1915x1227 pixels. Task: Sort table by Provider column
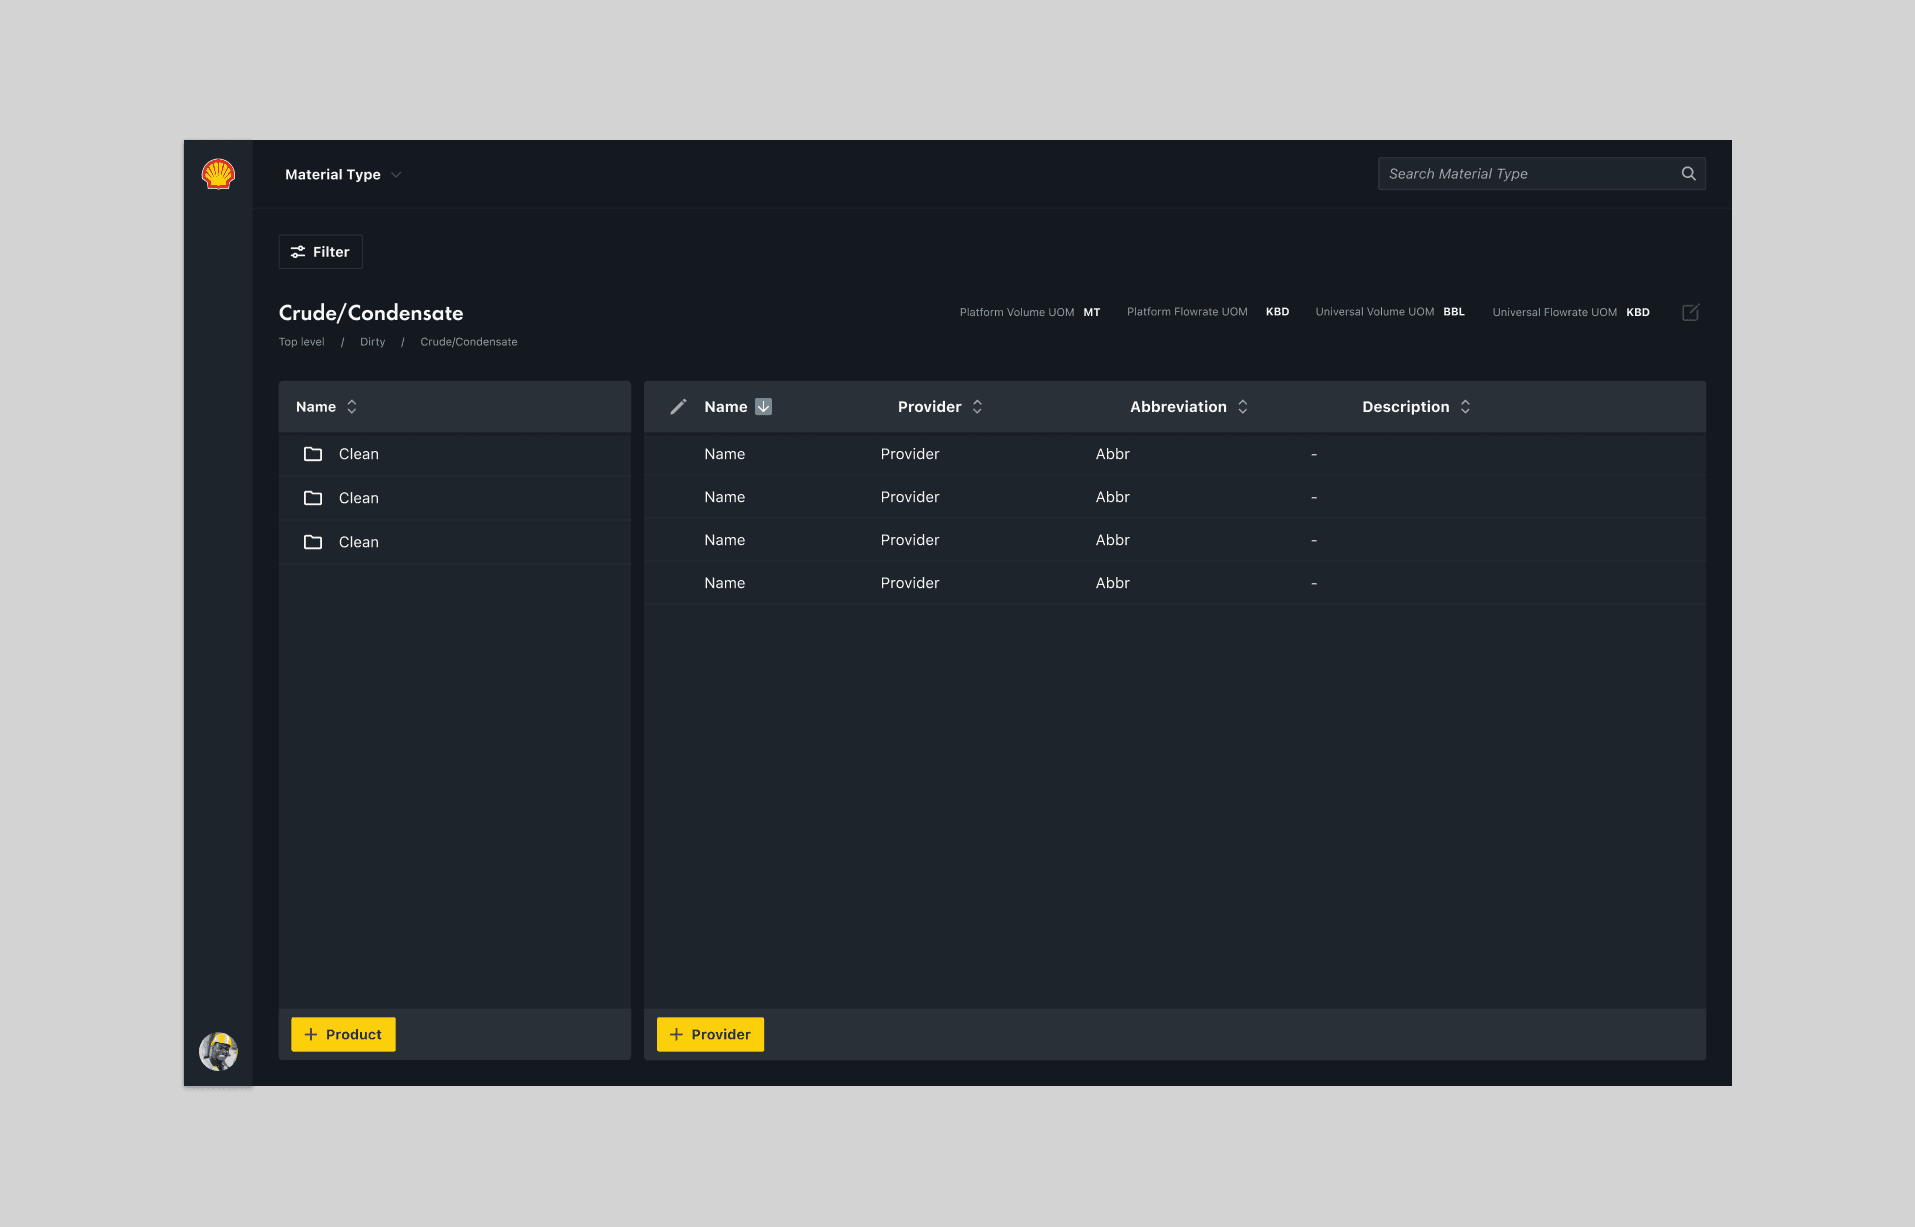(978, 407)
